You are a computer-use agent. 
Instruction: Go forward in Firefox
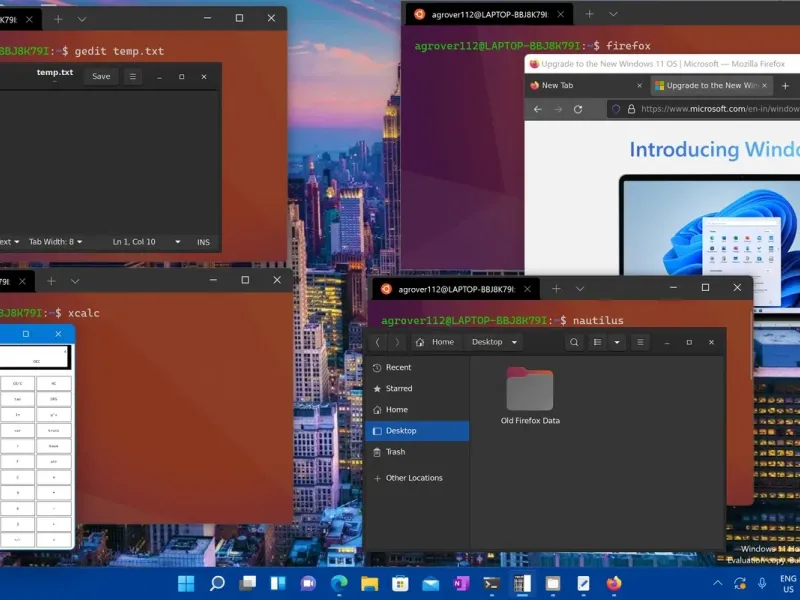click(x=558, y=109)
